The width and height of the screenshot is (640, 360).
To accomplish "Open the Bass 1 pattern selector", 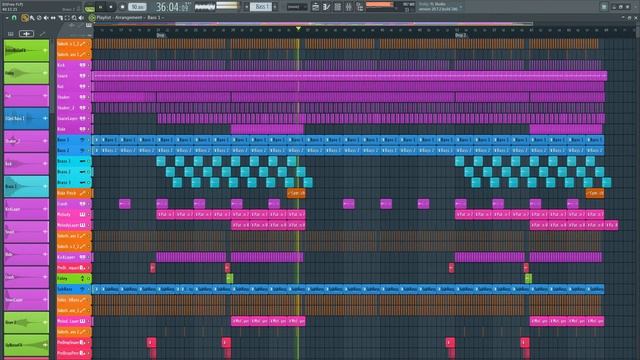I will click(261, 7).
